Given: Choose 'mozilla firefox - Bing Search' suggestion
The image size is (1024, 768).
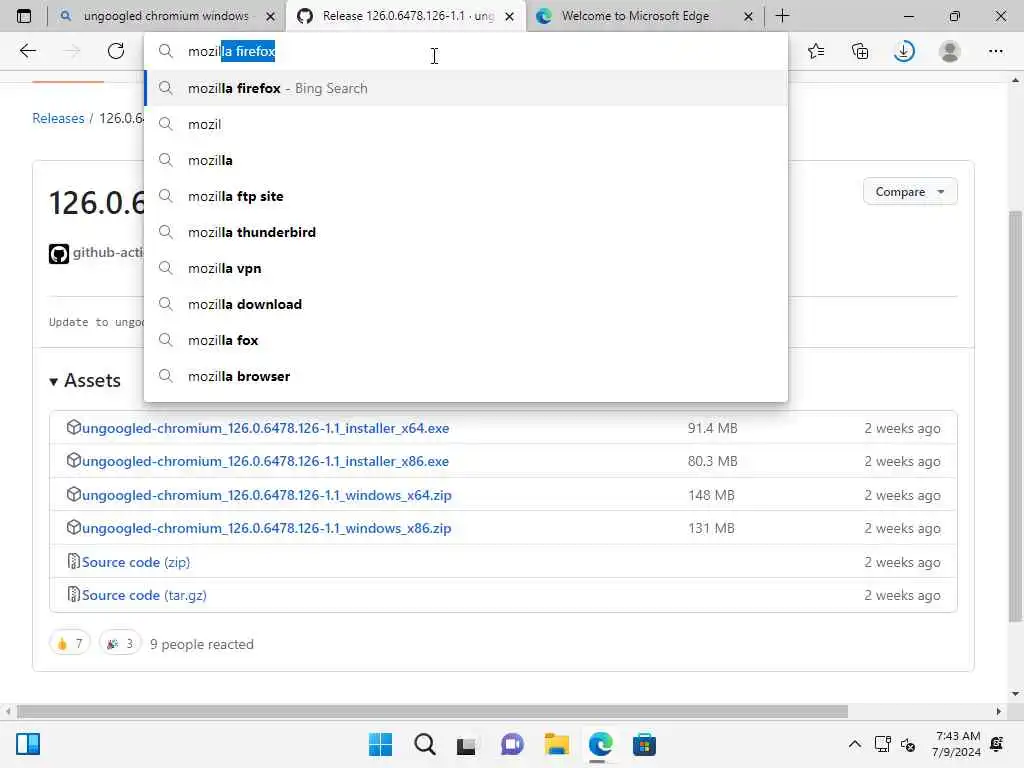Looking at the screenshot, I should pyautogui.click(x=466, y=88).
